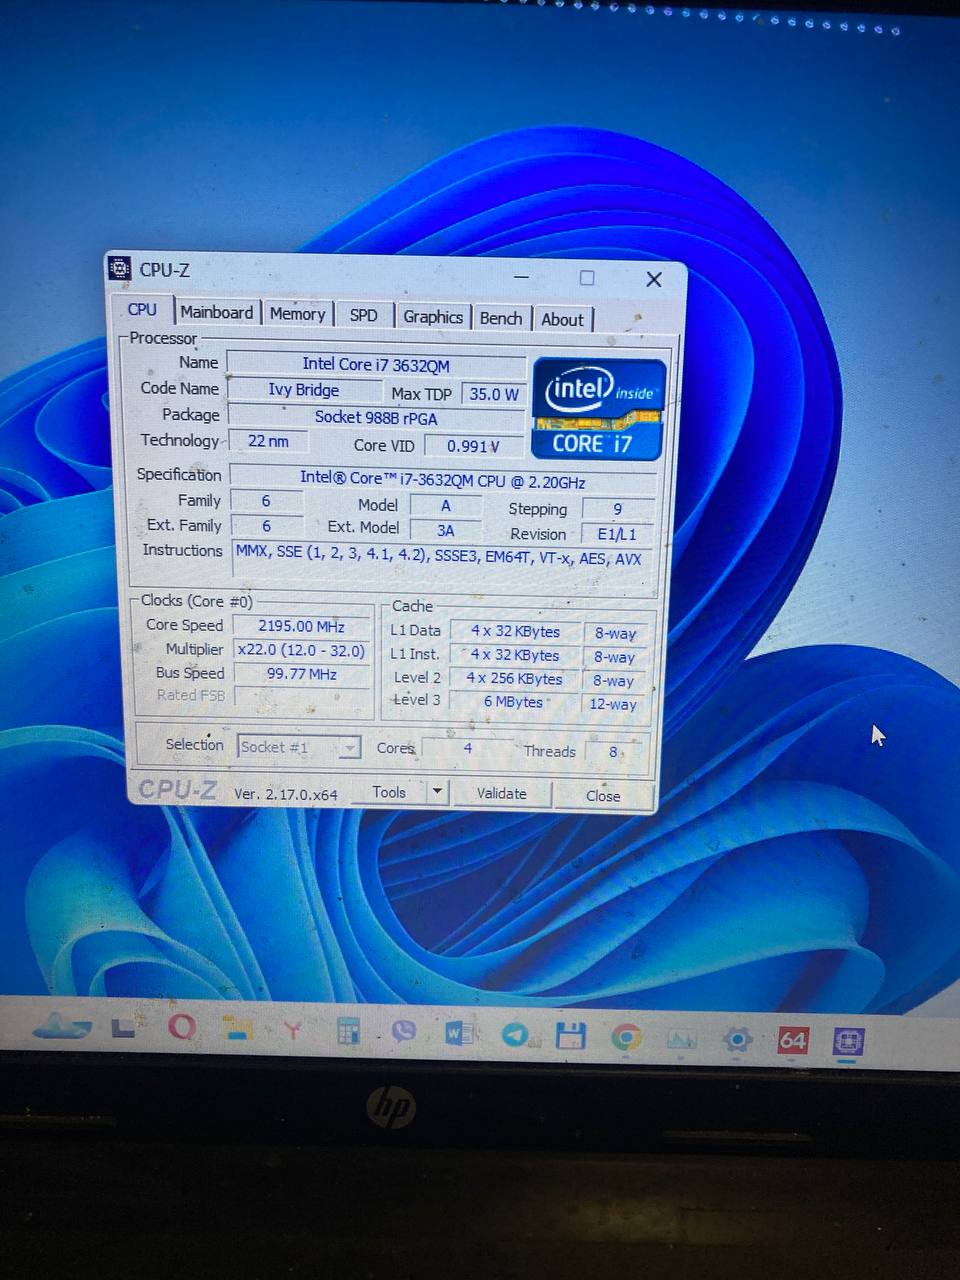Switch to the Mainboard tab

click(x=217, y=312)
